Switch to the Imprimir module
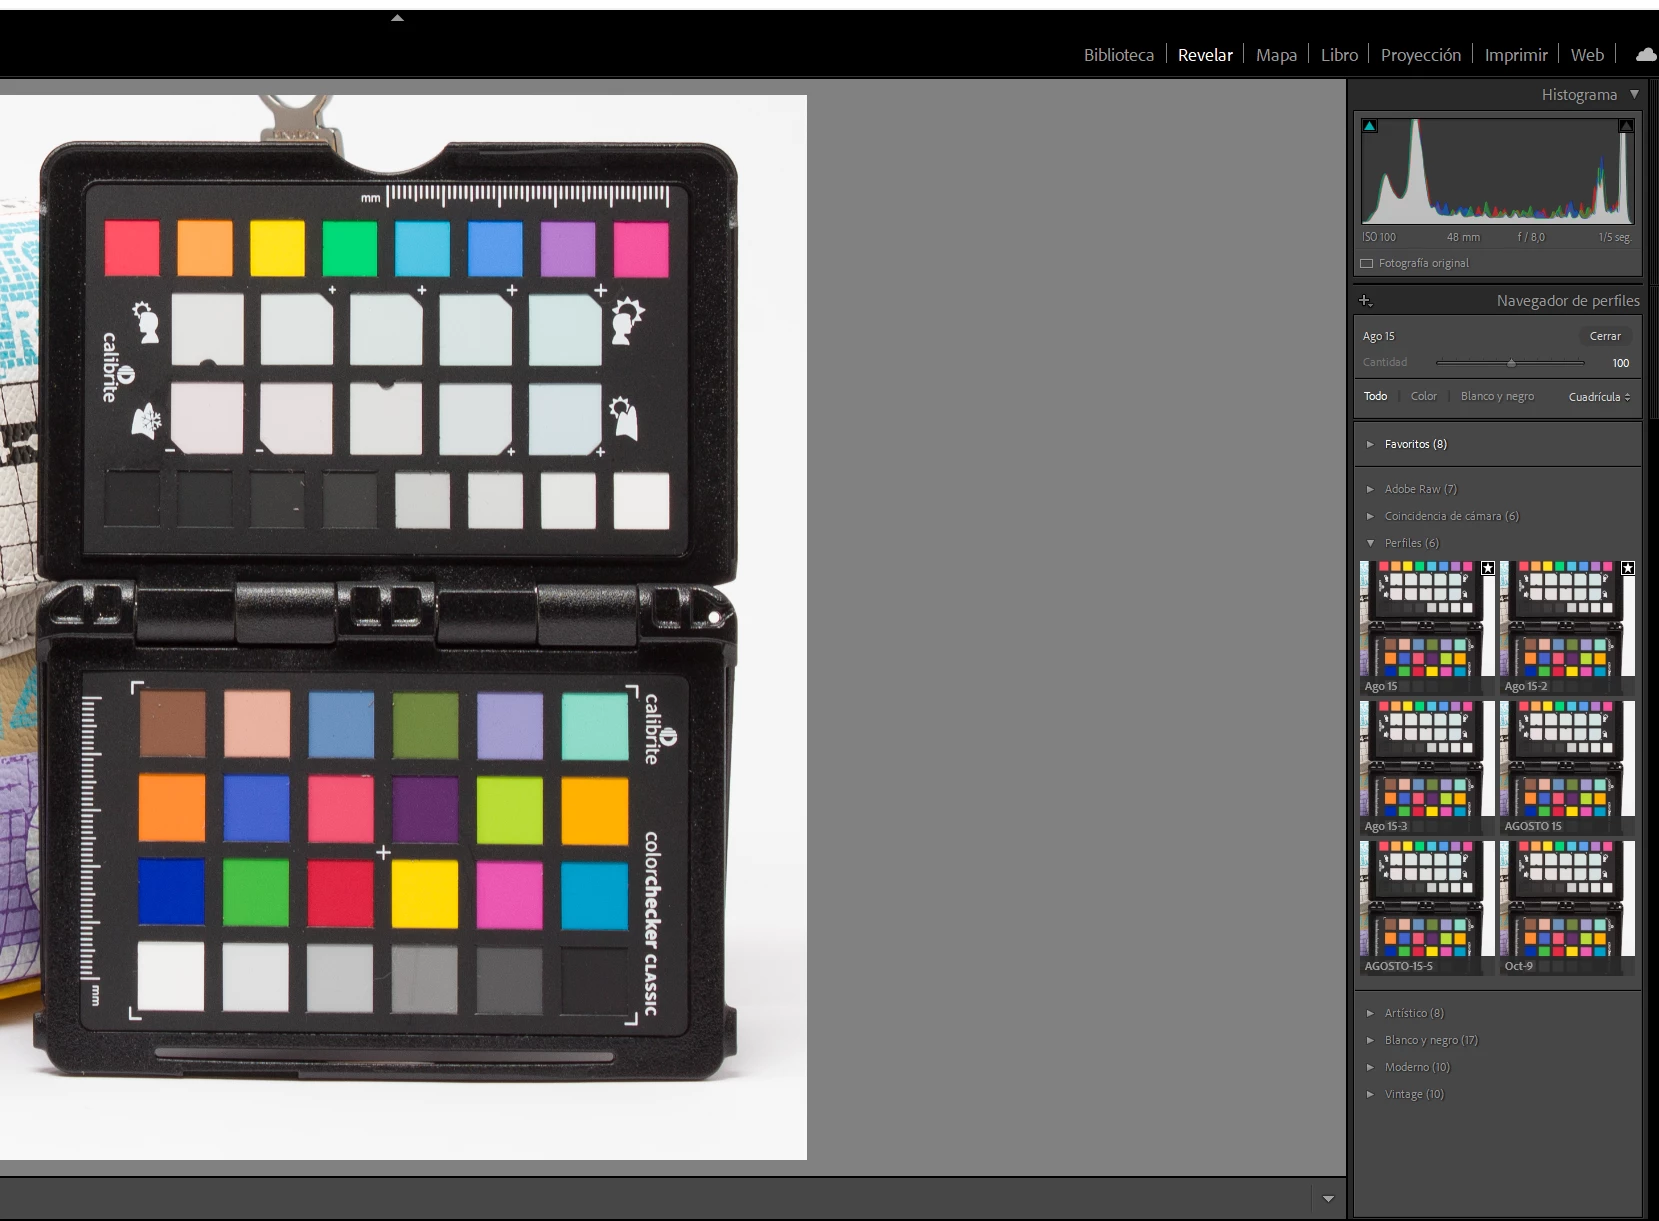This screenshot has width=1659, height=1221. [1515, 55]
